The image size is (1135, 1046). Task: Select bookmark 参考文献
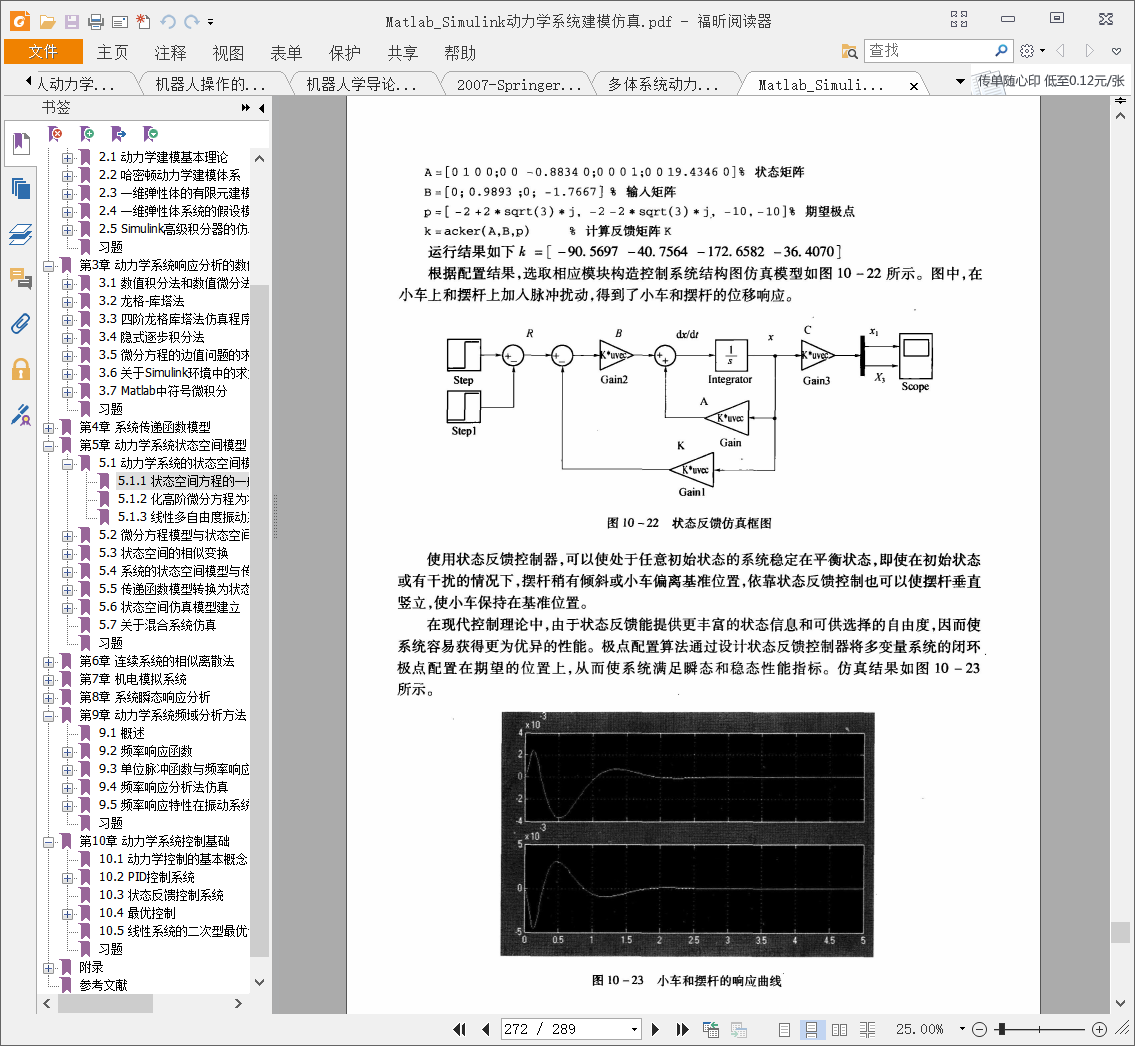point(104,985)
